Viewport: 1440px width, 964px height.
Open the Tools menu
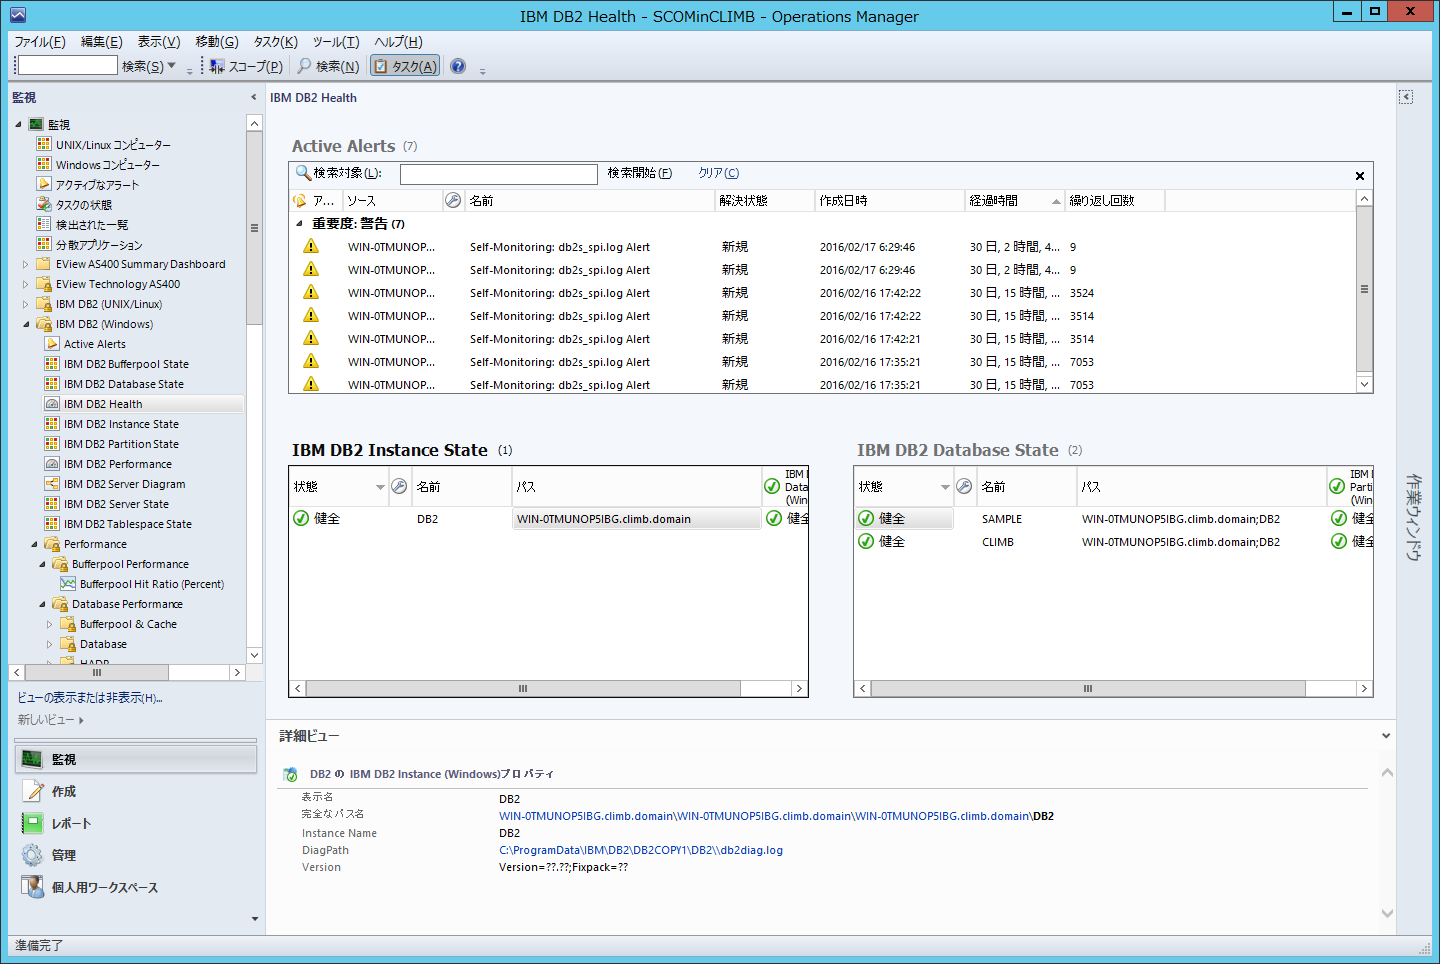pos(335,42)
